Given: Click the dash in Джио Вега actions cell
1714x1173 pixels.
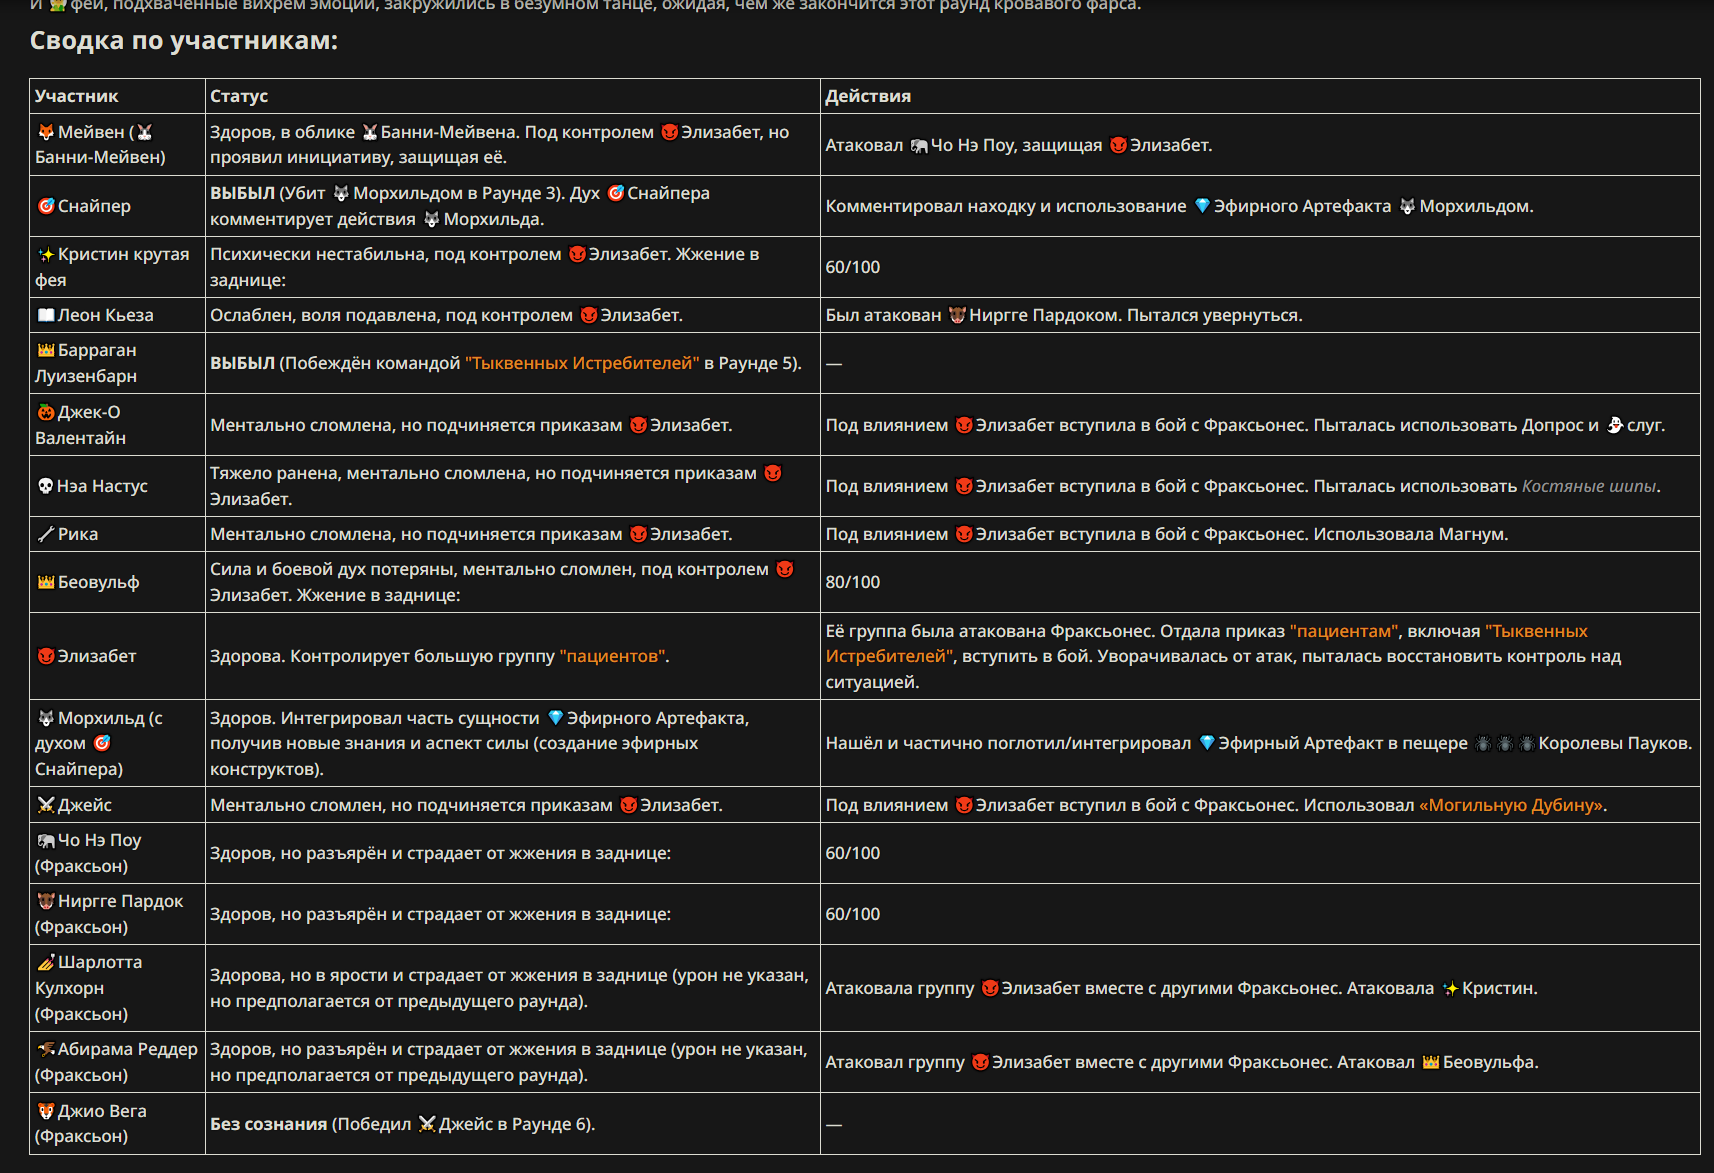Looking at the screenshot, I should [834, 1124].
